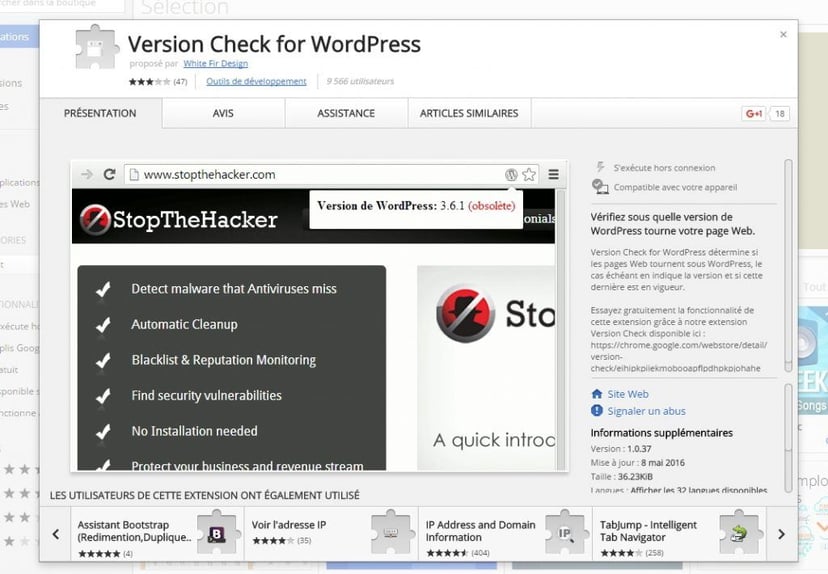Show previous related extensions
Viewport: 828px width, 574px height.
(55, 534)
